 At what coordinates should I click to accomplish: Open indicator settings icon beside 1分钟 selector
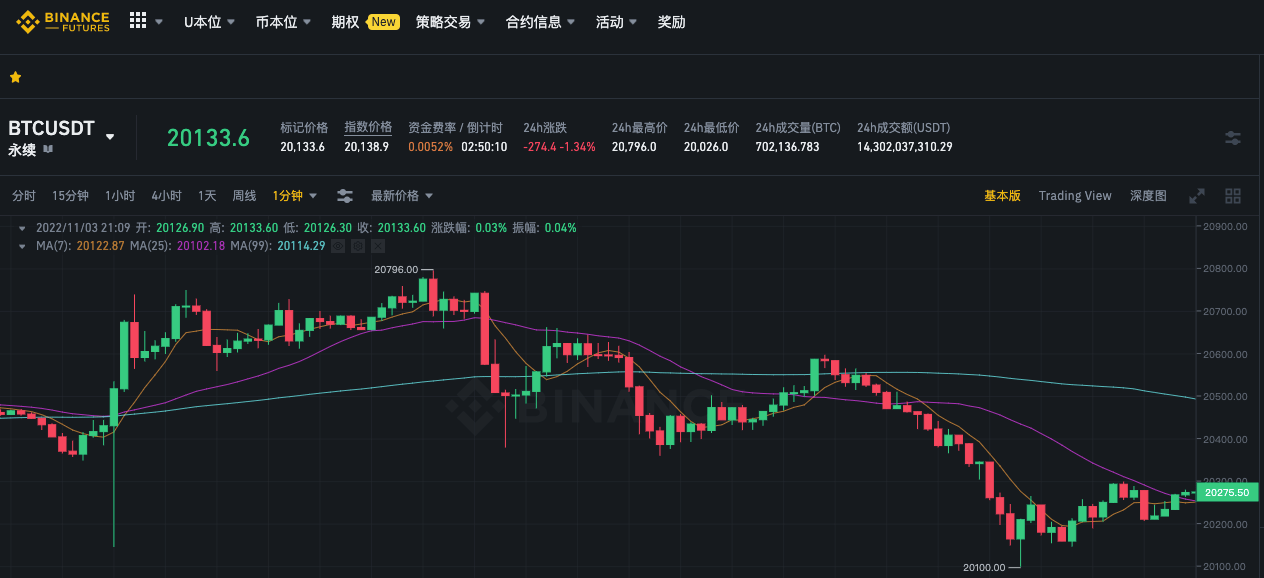344,195
